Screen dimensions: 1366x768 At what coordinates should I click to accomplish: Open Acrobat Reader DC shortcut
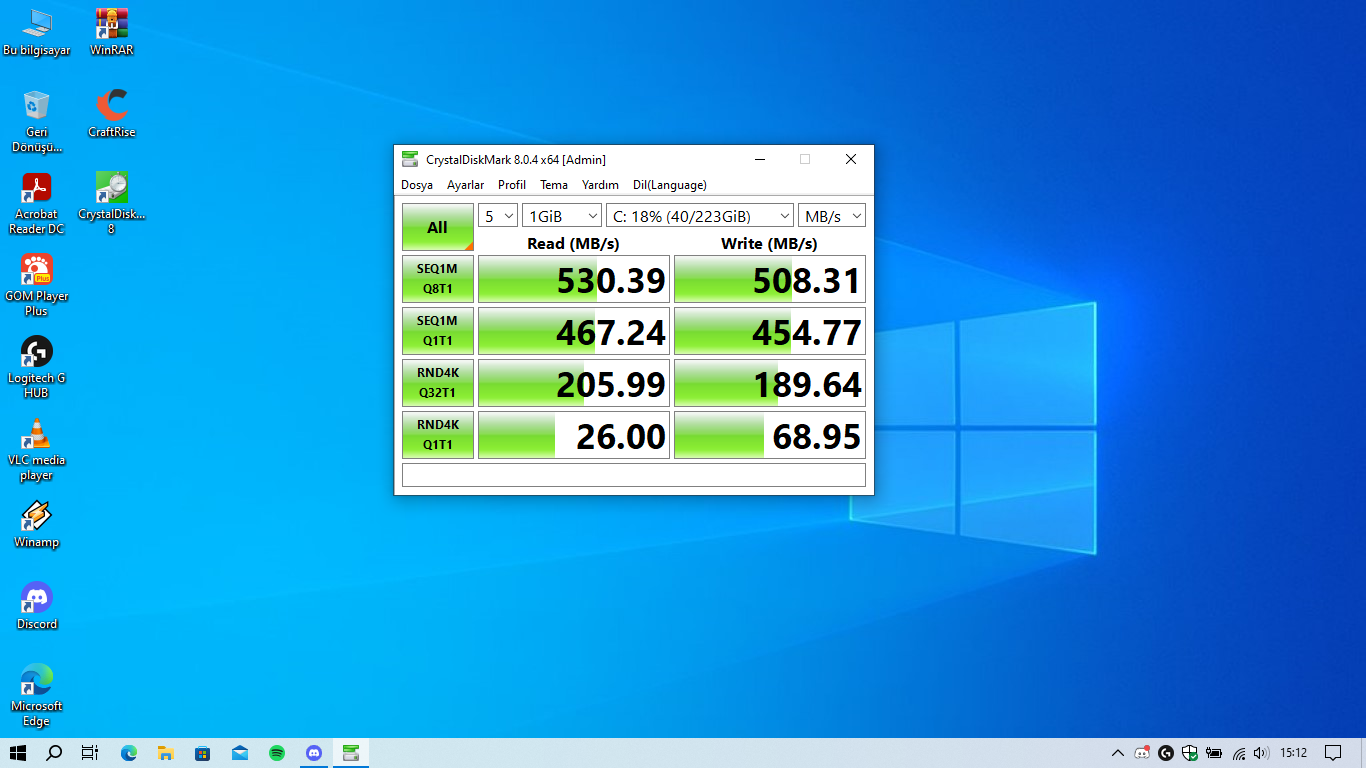[37, 203]
